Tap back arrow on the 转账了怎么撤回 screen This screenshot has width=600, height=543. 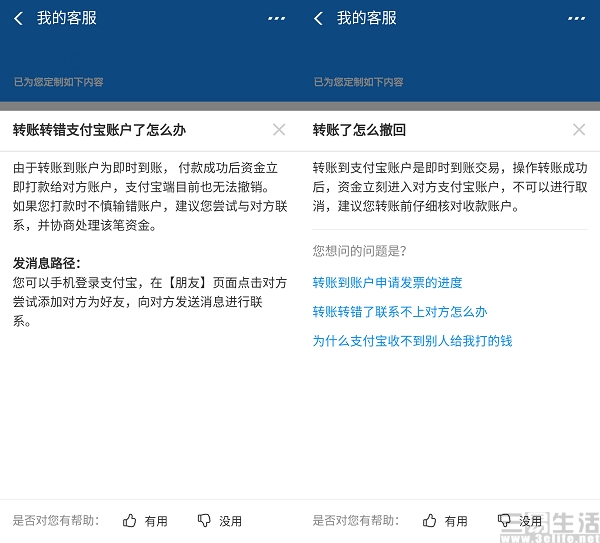click(318, 18)
